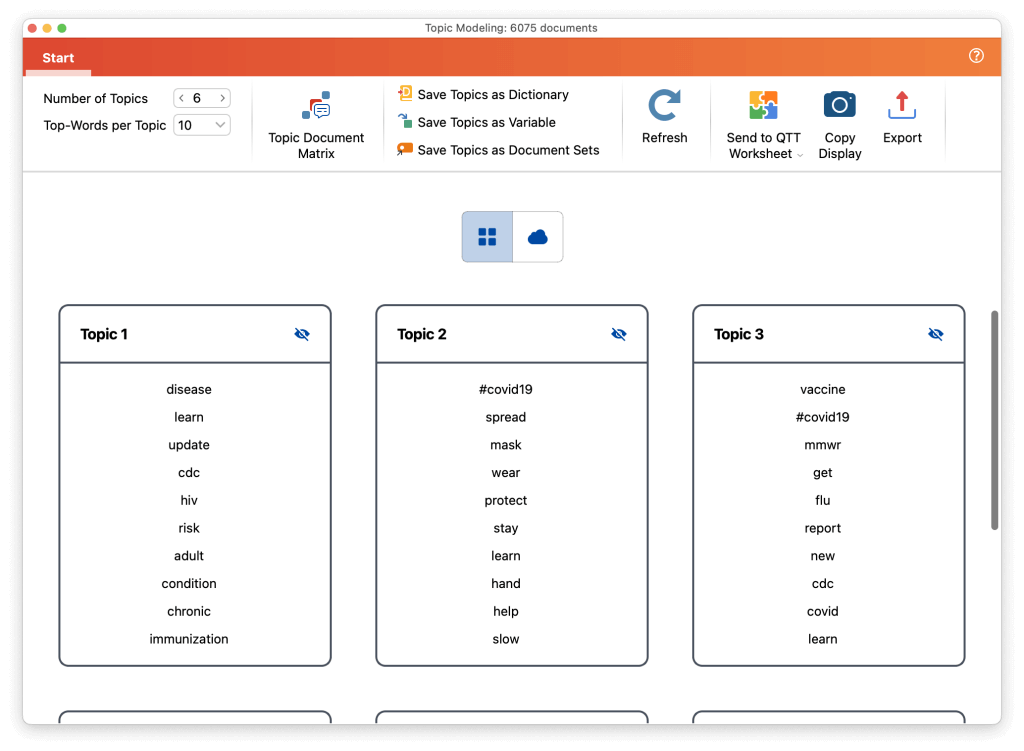Select the grid view button
Screen dimensions: 1024x751
click(x=487, y=236)
